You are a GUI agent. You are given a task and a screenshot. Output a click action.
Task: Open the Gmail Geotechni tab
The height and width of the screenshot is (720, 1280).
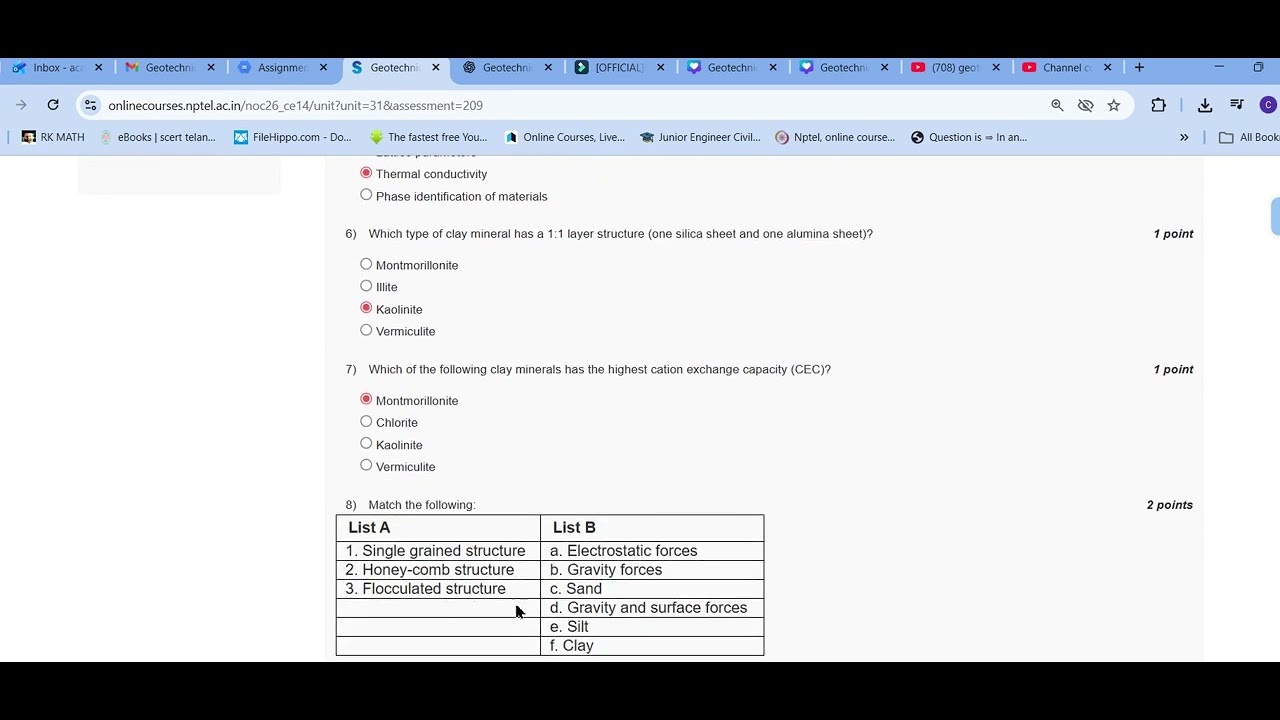(168, 68)
